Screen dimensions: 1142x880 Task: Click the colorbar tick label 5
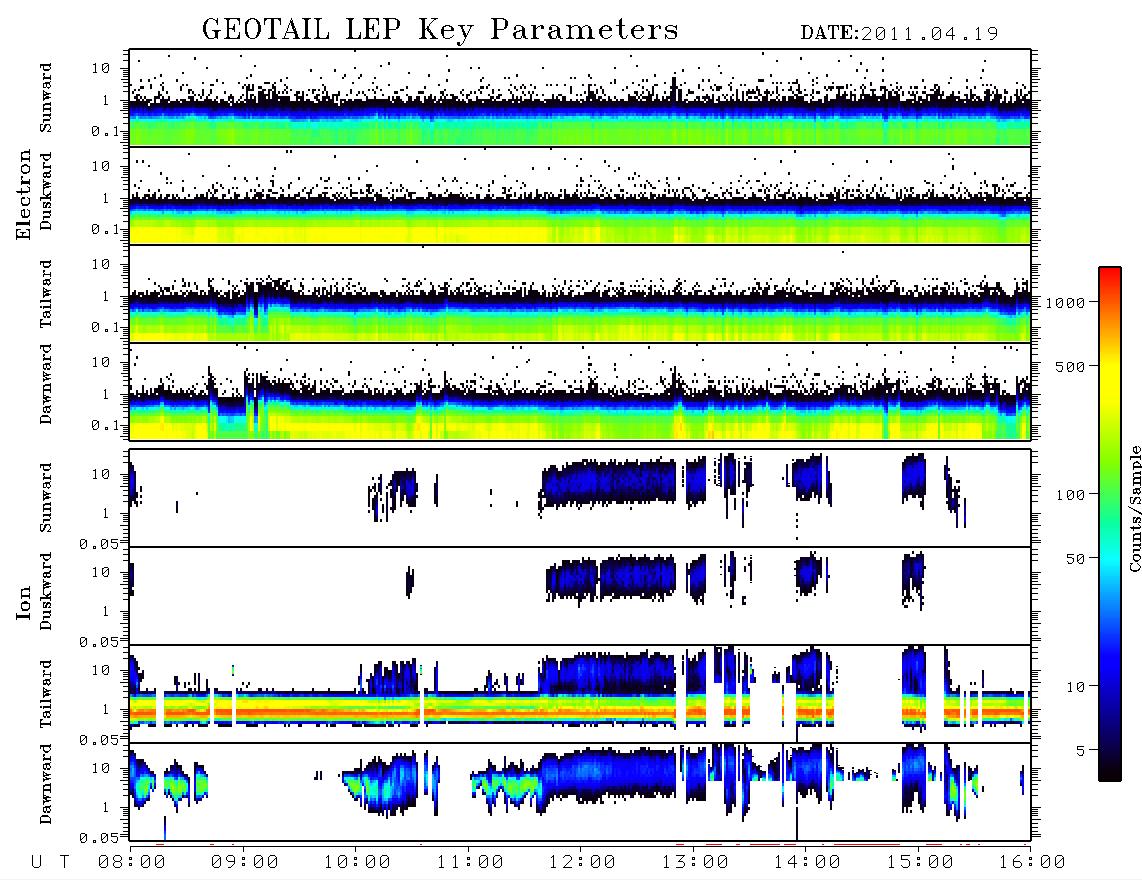(x=1080, y=751)
